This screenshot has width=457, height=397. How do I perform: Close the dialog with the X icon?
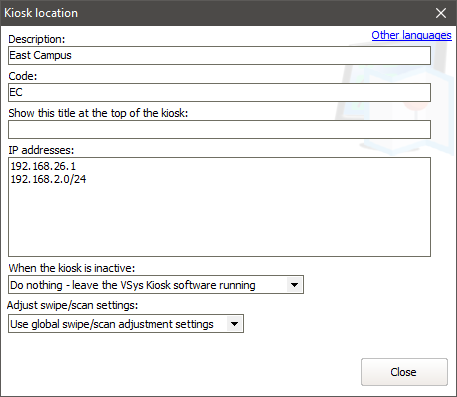441,13
